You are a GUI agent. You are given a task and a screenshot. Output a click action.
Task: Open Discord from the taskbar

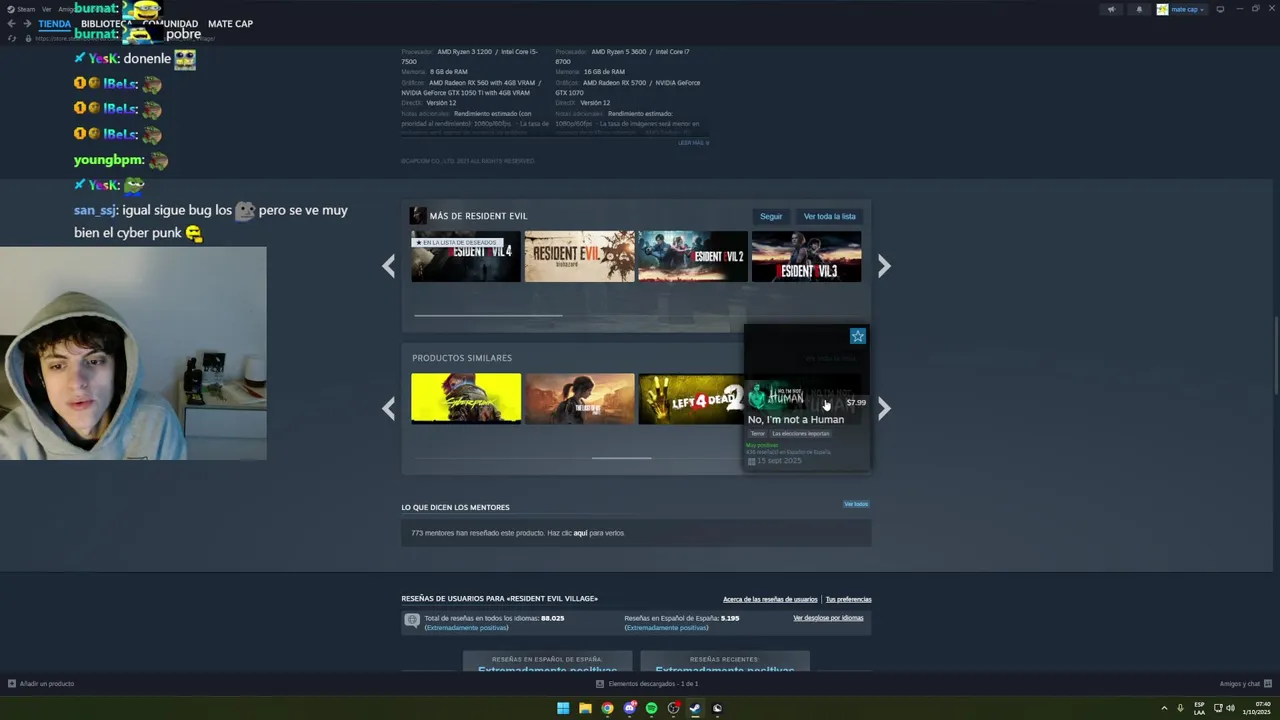pos(629,708)
